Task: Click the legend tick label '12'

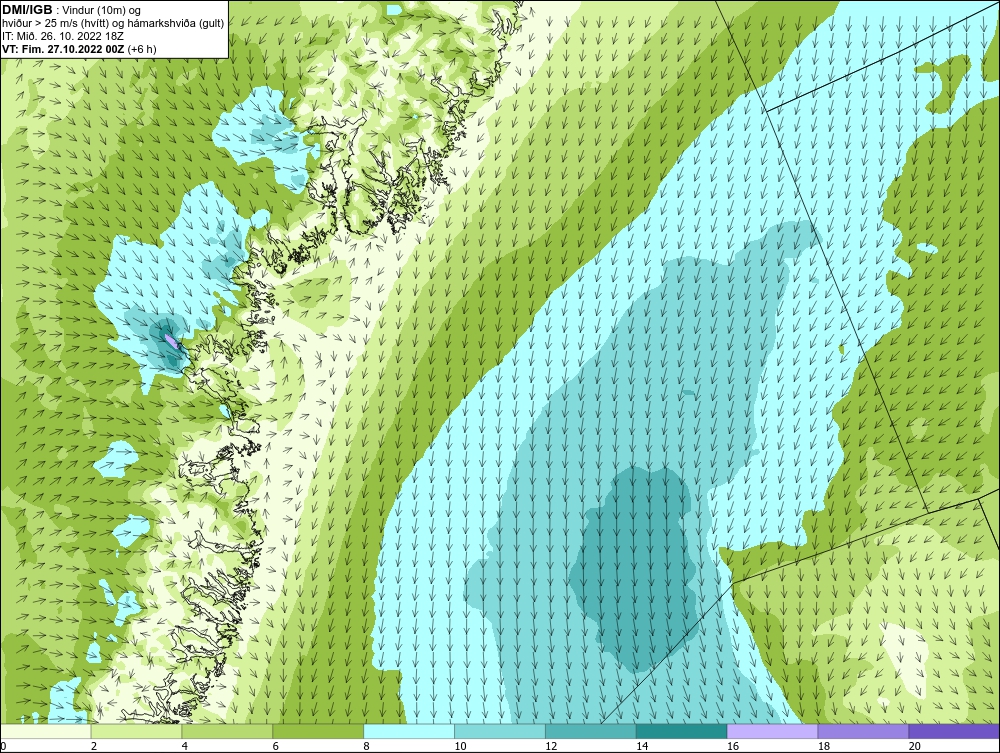Action: [551, 746]
